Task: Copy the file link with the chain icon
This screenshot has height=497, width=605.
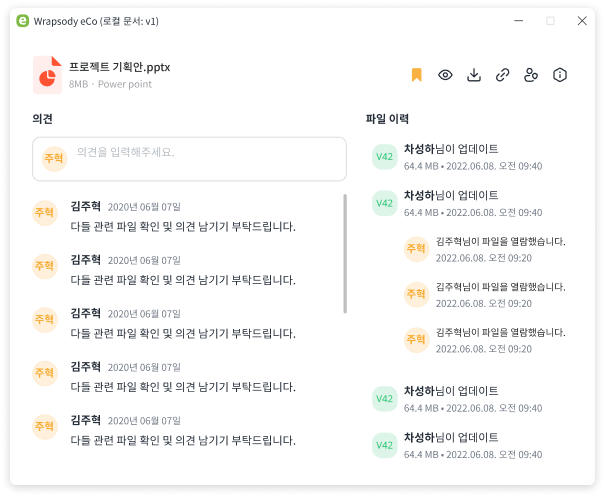Action: (x=502, y=75)
